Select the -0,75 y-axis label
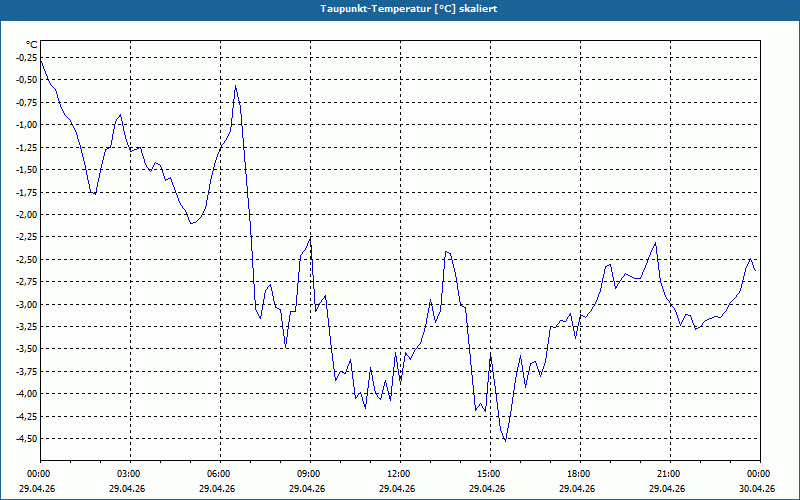The height and width of the screenshot is (500, 800). 27,103
